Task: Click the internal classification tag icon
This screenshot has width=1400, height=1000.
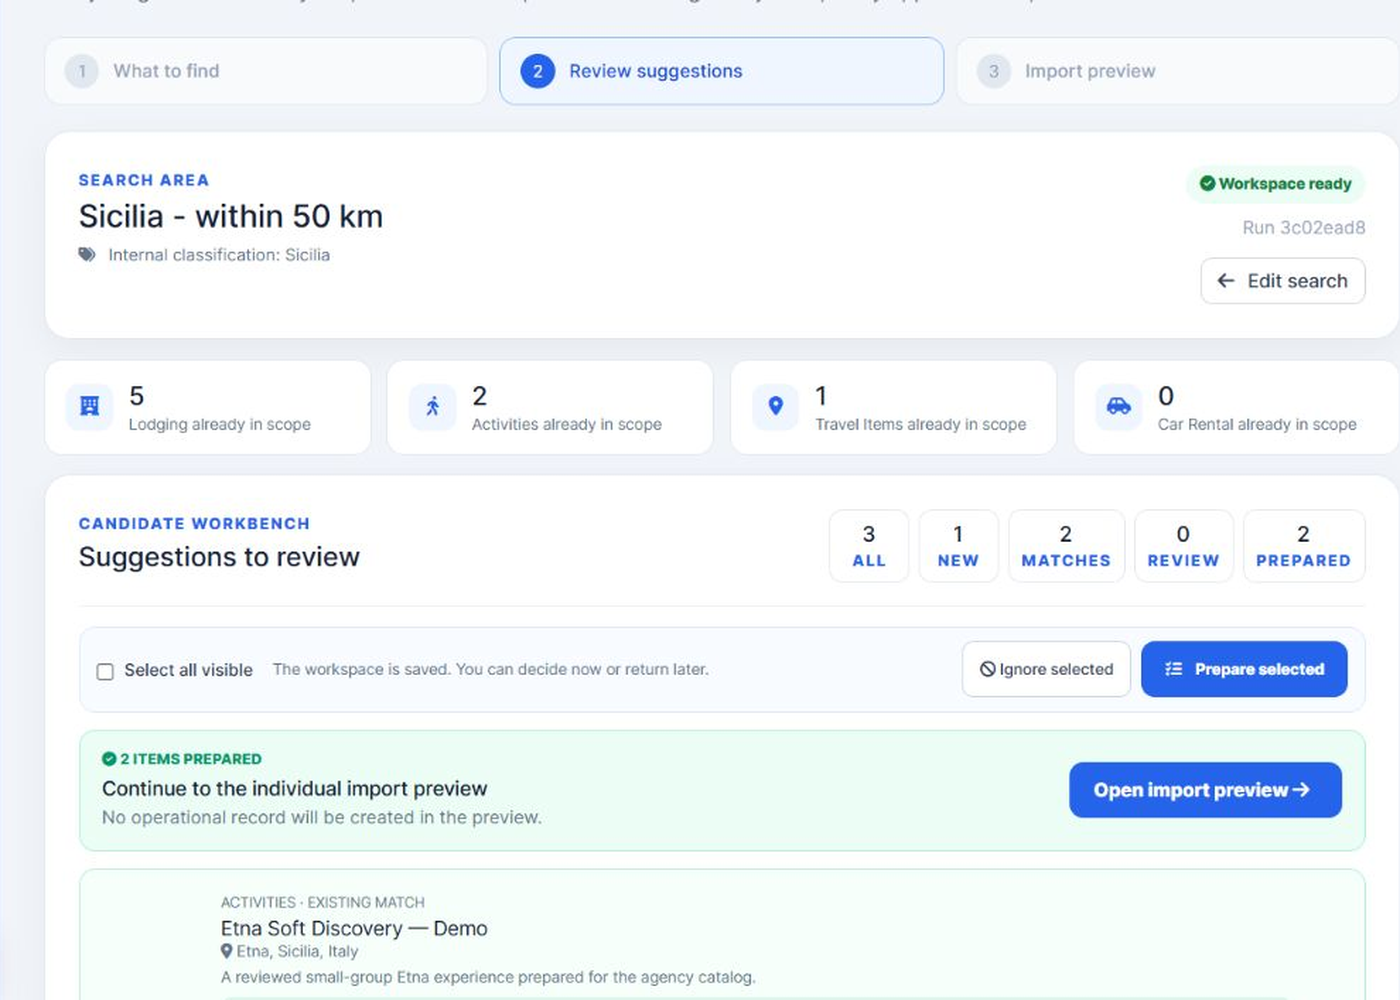Action: click(87, 255)
